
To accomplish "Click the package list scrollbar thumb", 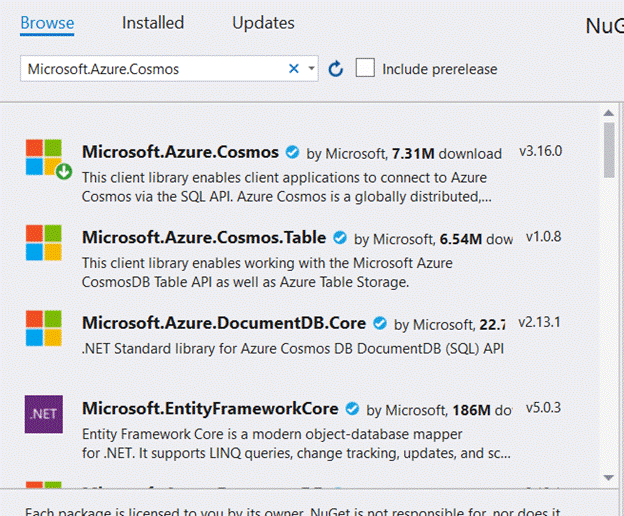I will pos(609,150).
